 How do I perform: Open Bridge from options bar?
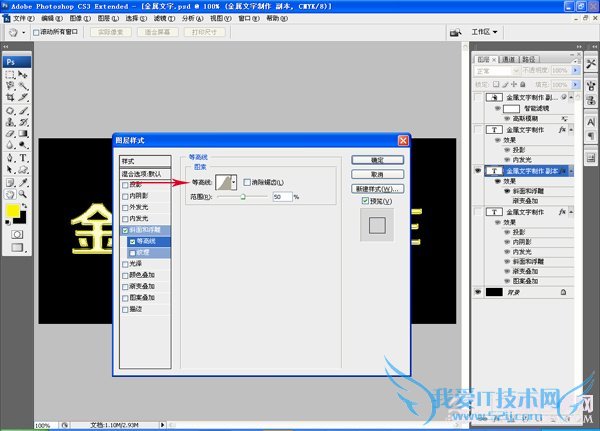tap(455, 32)
